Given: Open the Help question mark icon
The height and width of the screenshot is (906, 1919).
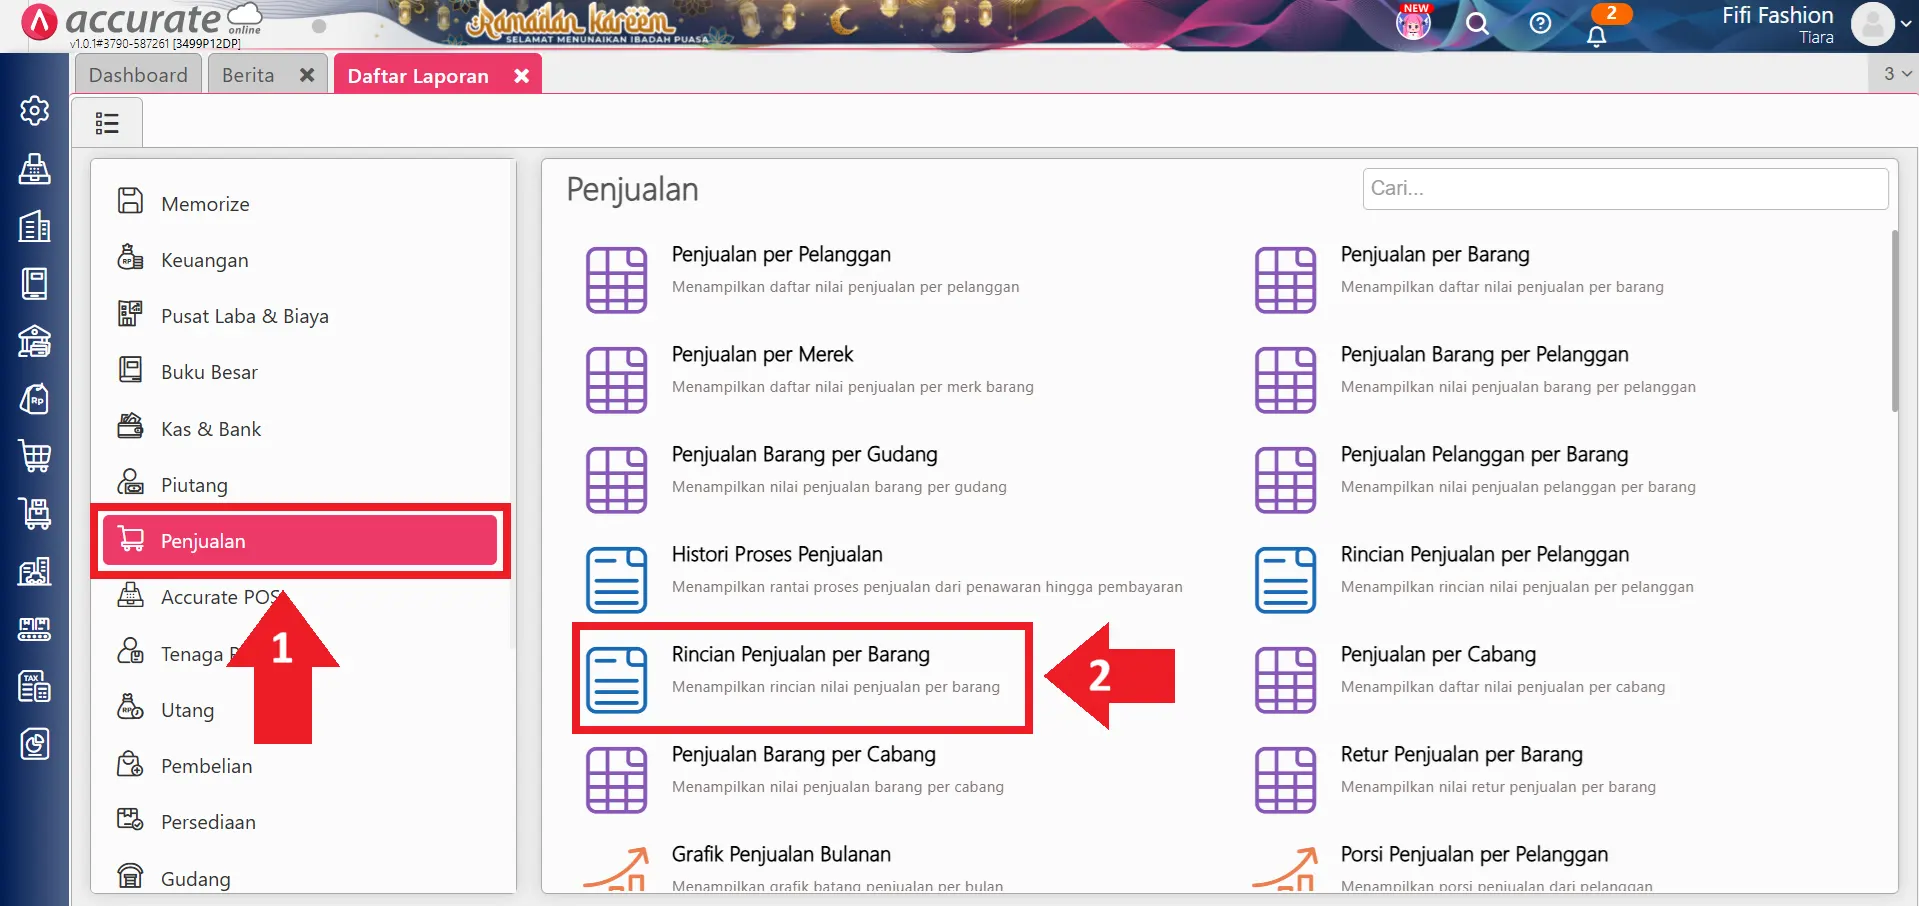Looking at the screenshot, I should (1540, 24).
